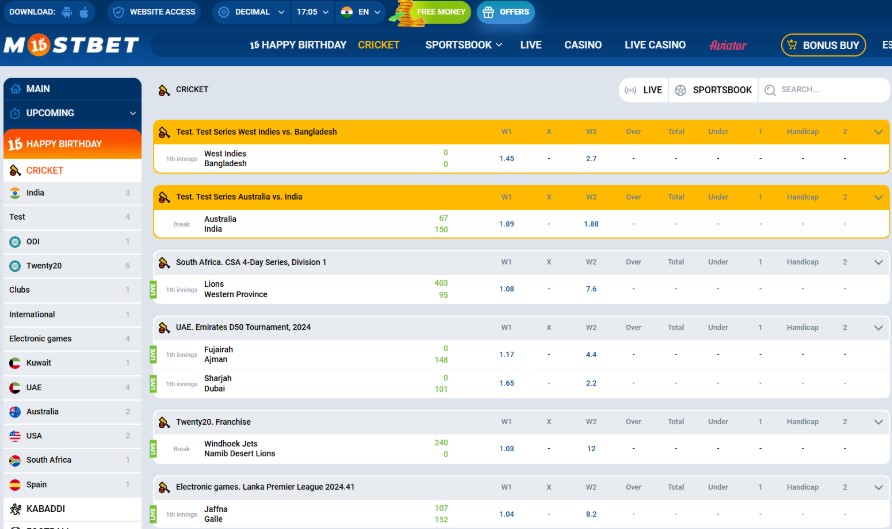Viewport: 892px width, 529px height.
Task: Click the Mostbet logo
Action: [71, 44]
